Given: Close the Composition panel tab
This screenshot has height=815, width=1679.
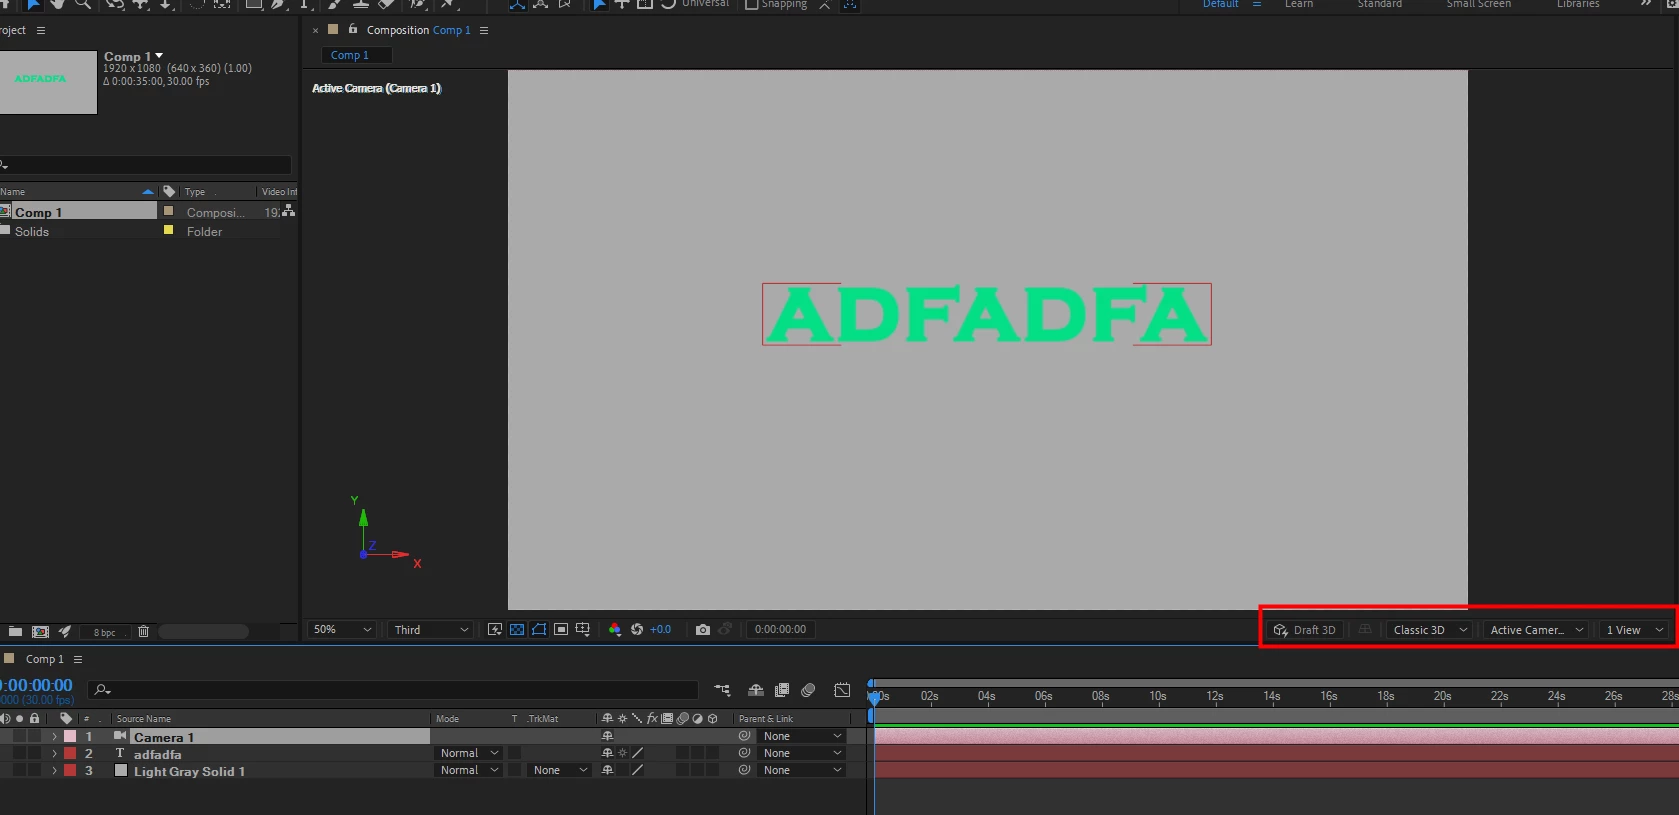Looking at the screenshot, I should pos(315,30).
